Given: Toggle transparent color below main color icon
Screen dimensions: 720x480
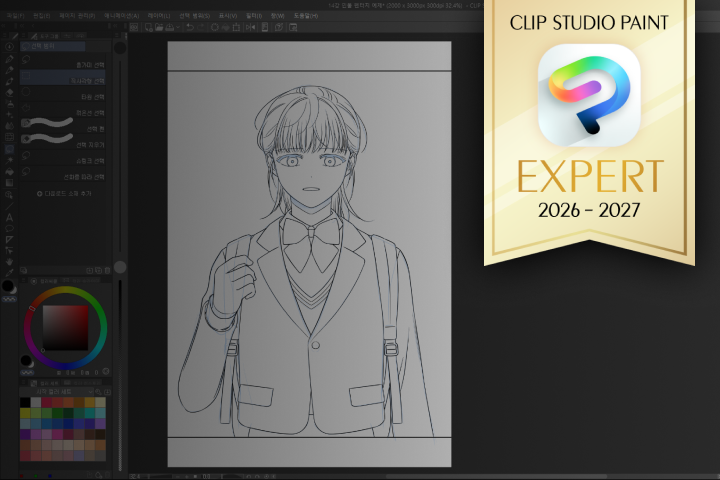Looking at the screenshot, I should coord(9,299).
